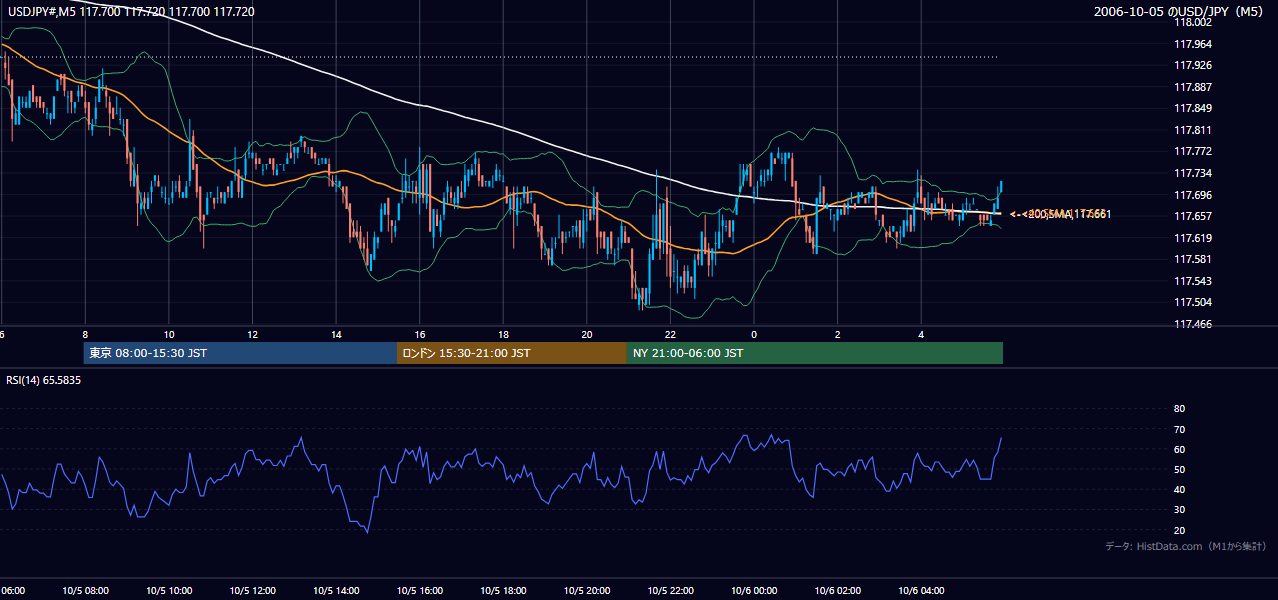
Task: Click the bottom time label 06:00
Action: [x=13, y=590]
